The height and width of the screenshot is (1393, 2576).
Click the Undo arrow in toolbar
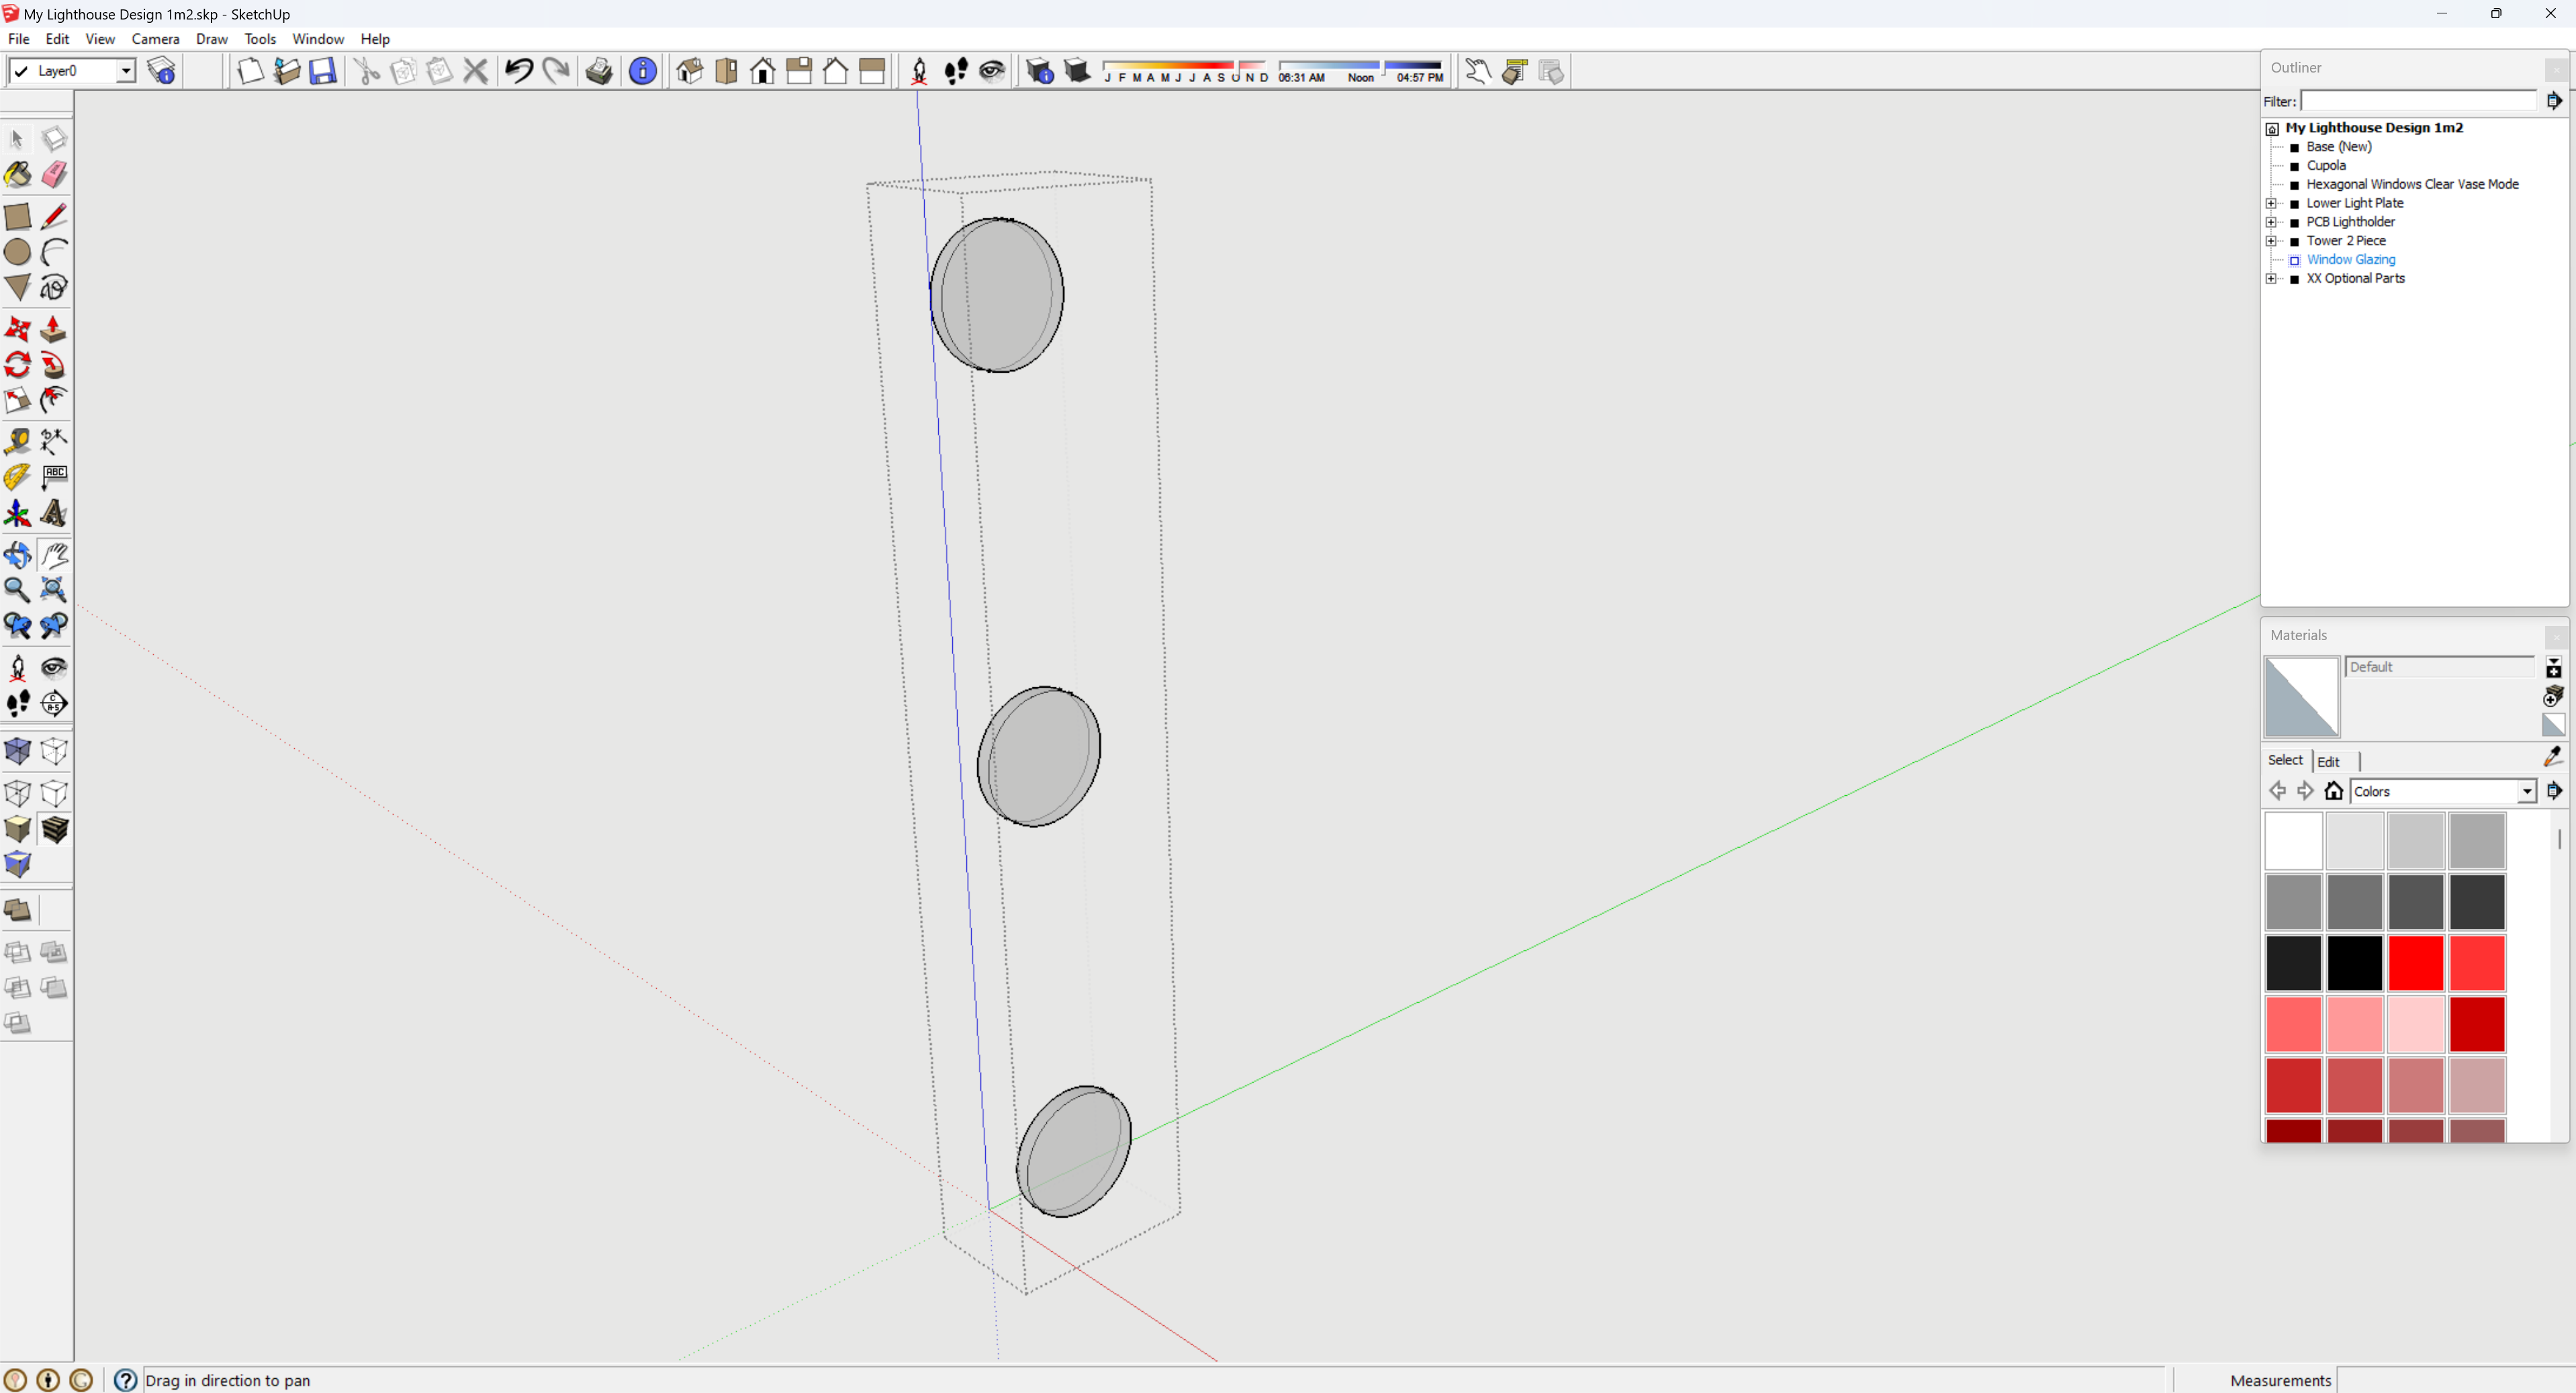click(519, 71)
